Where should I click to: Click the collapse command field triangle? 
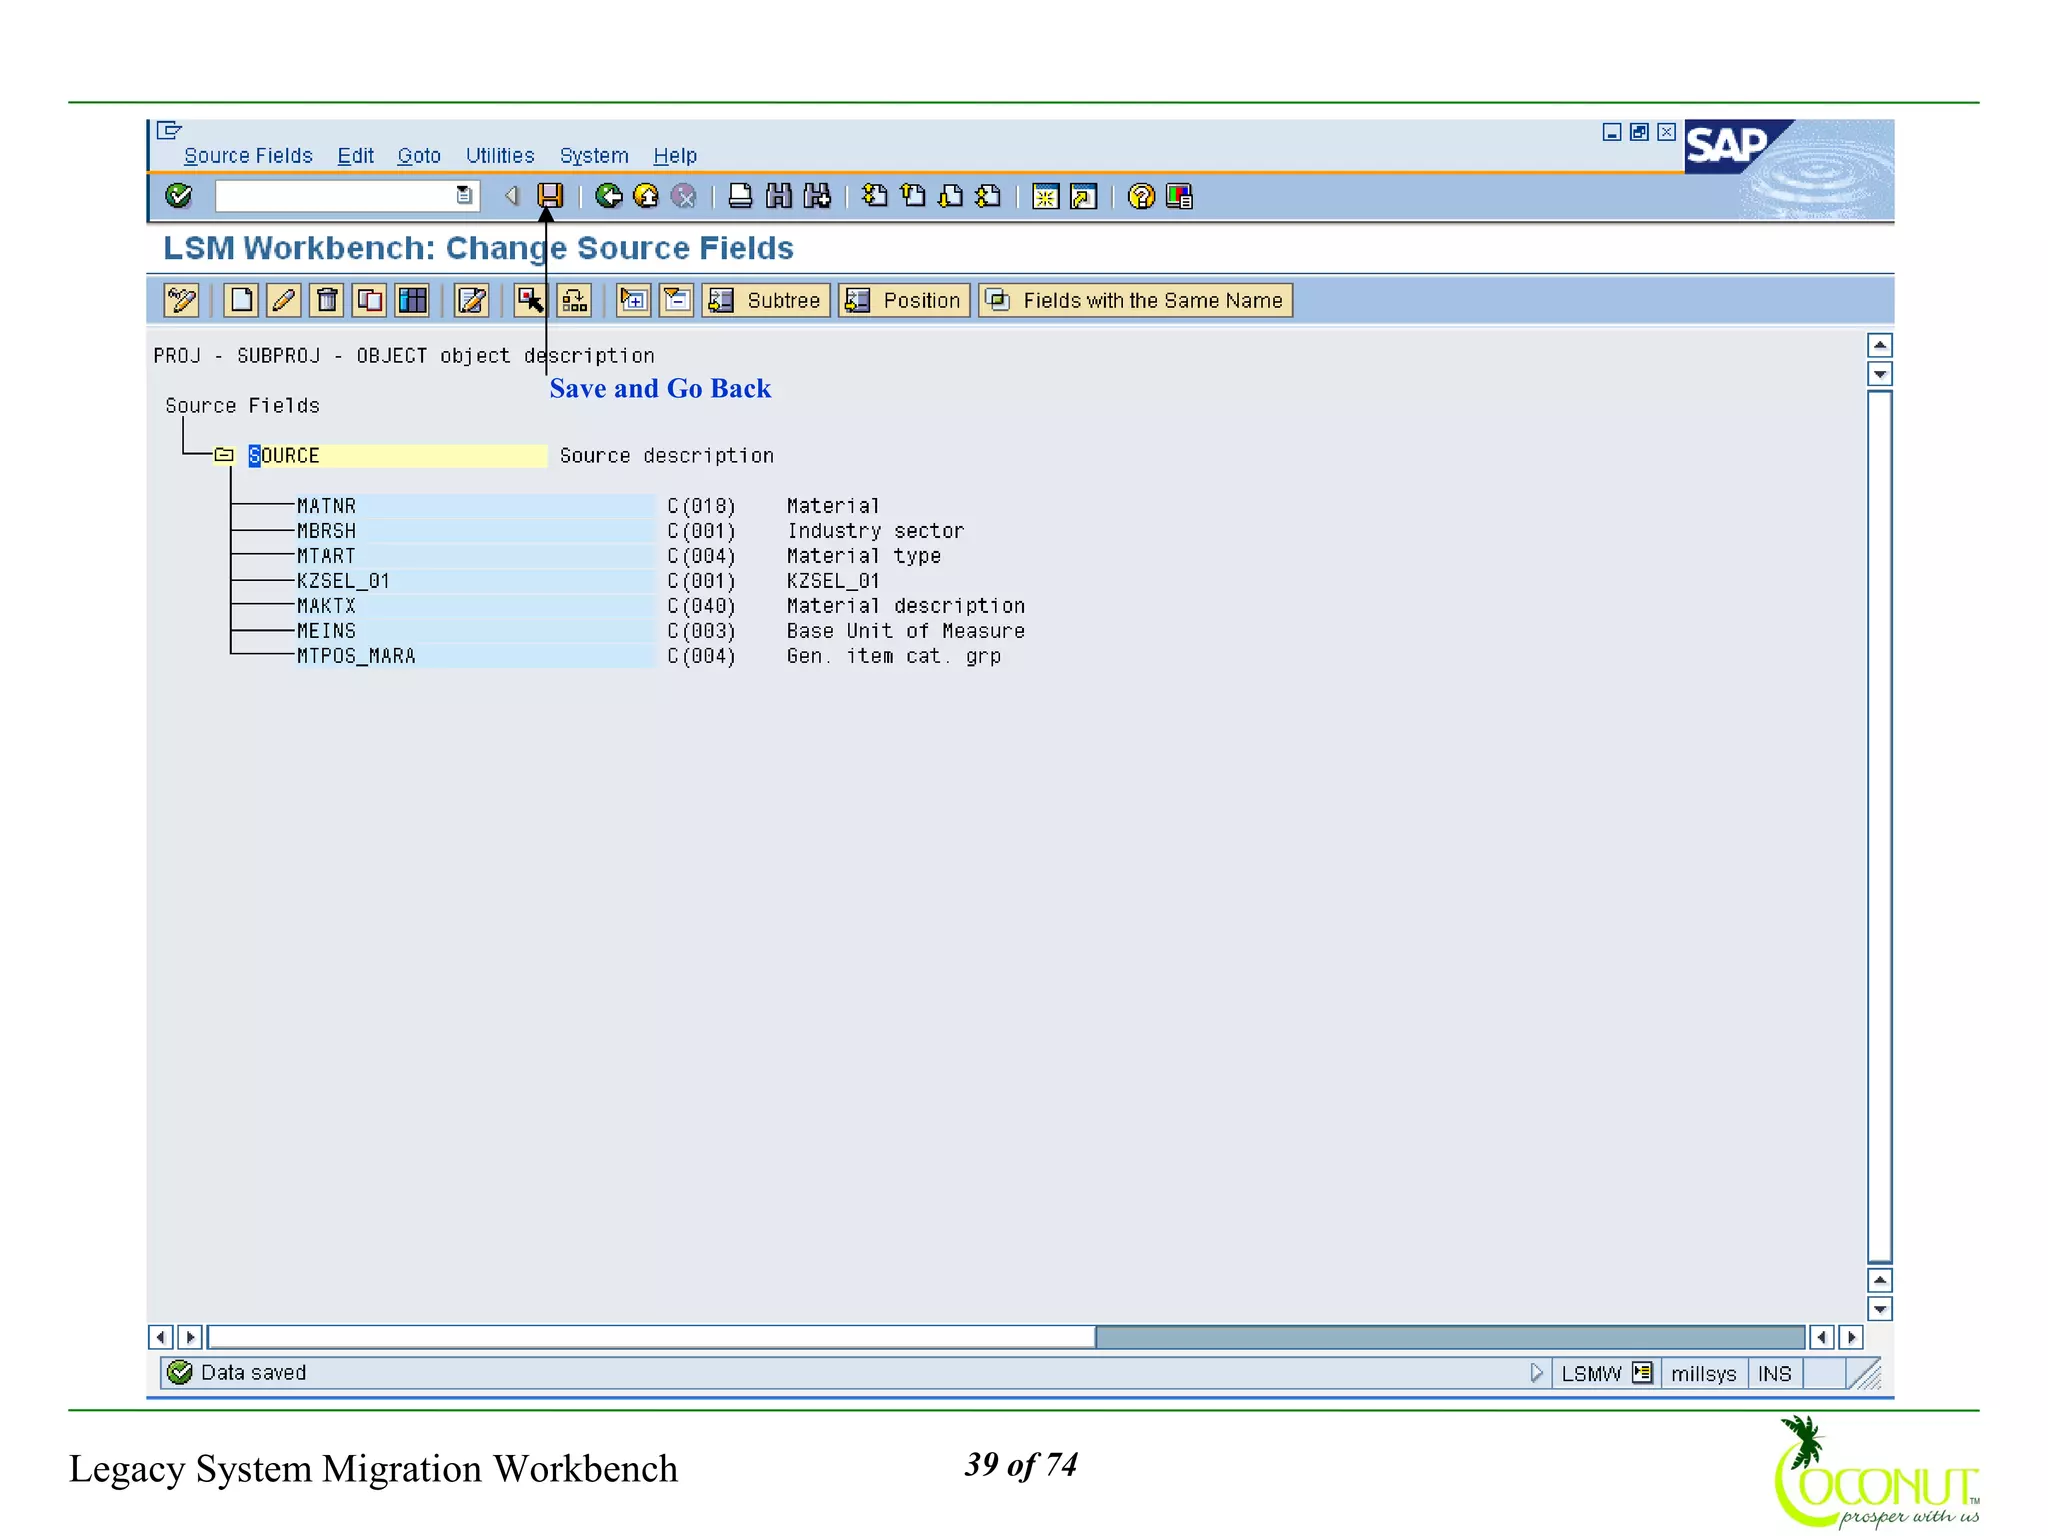[x=512, y=196]
